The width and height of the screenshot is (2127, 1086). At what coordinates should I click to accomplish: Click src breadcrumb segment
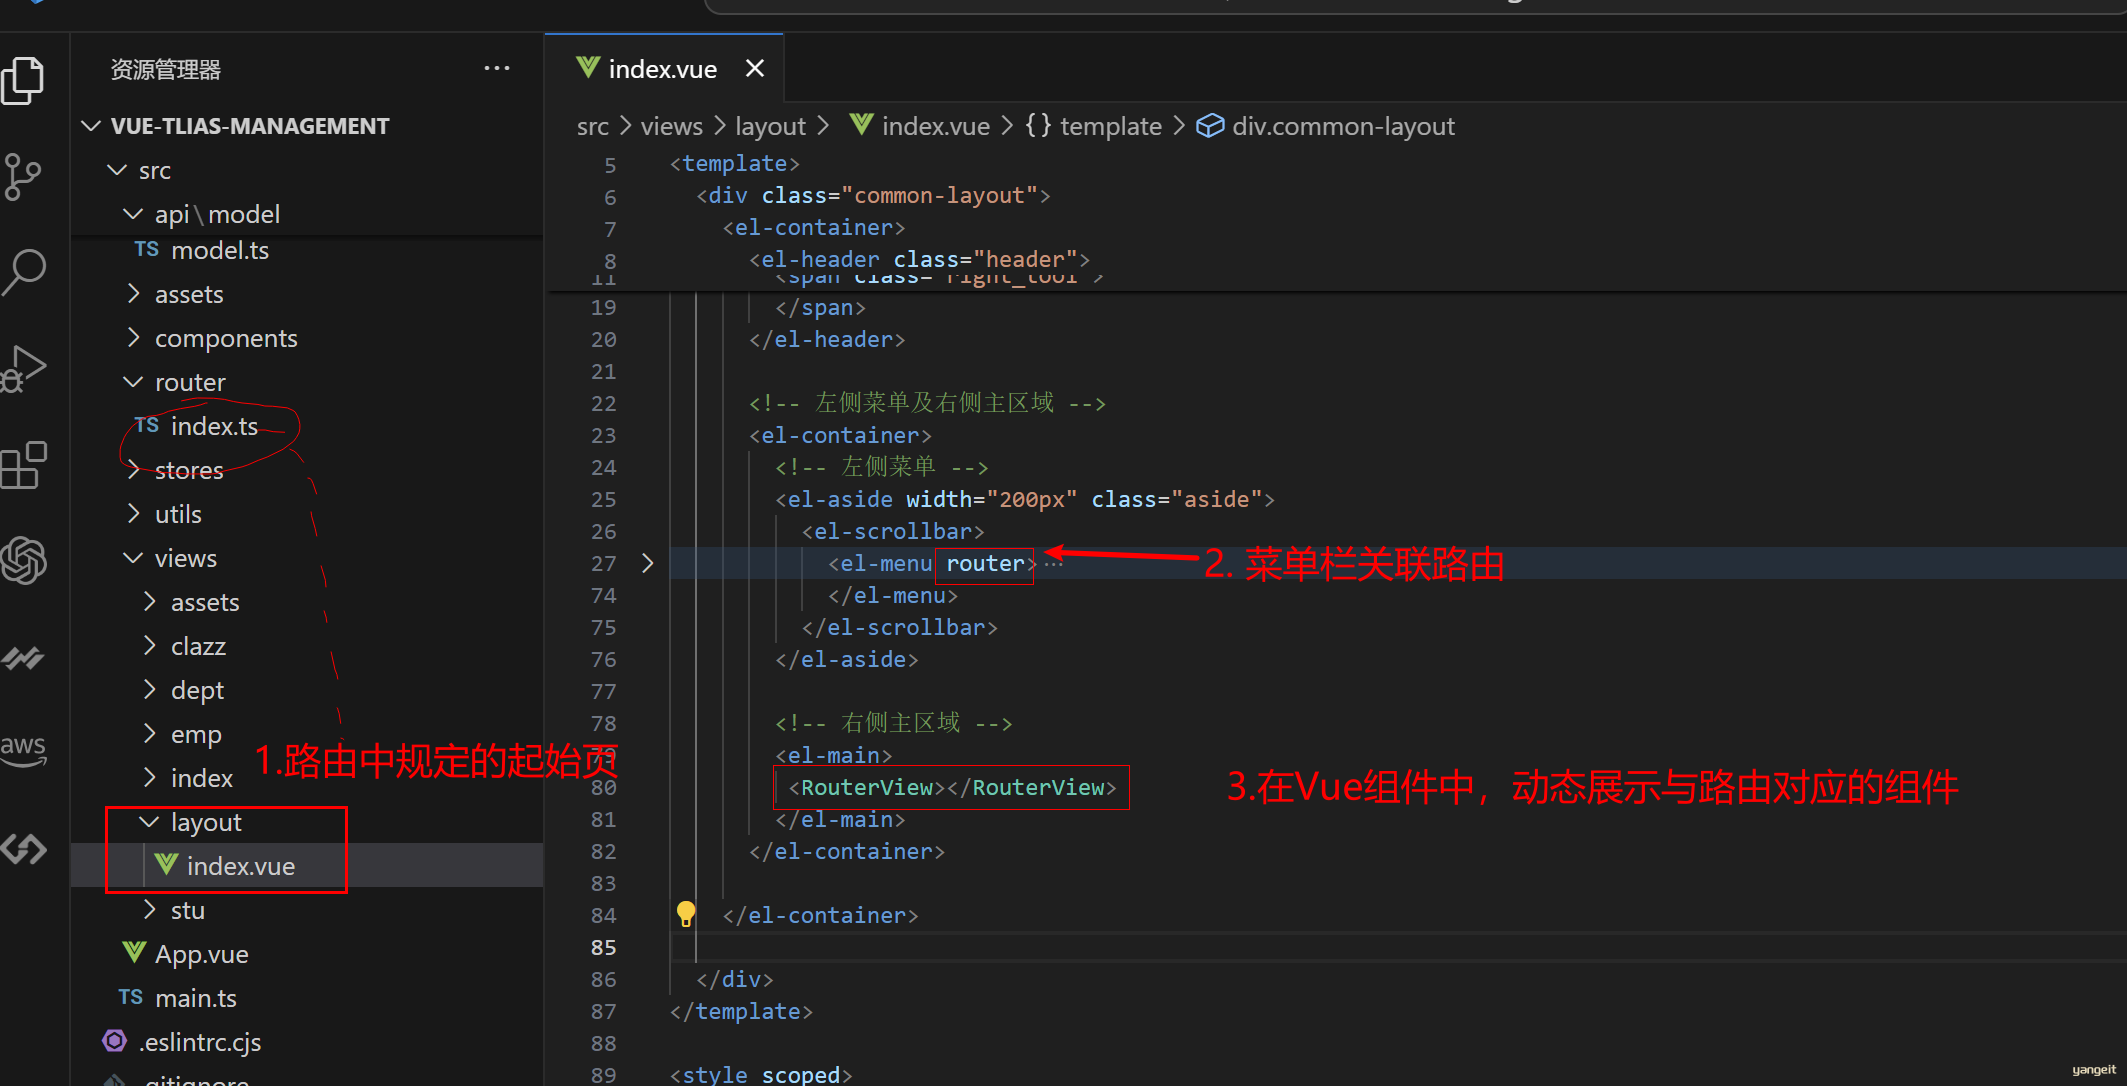(592, 126)
